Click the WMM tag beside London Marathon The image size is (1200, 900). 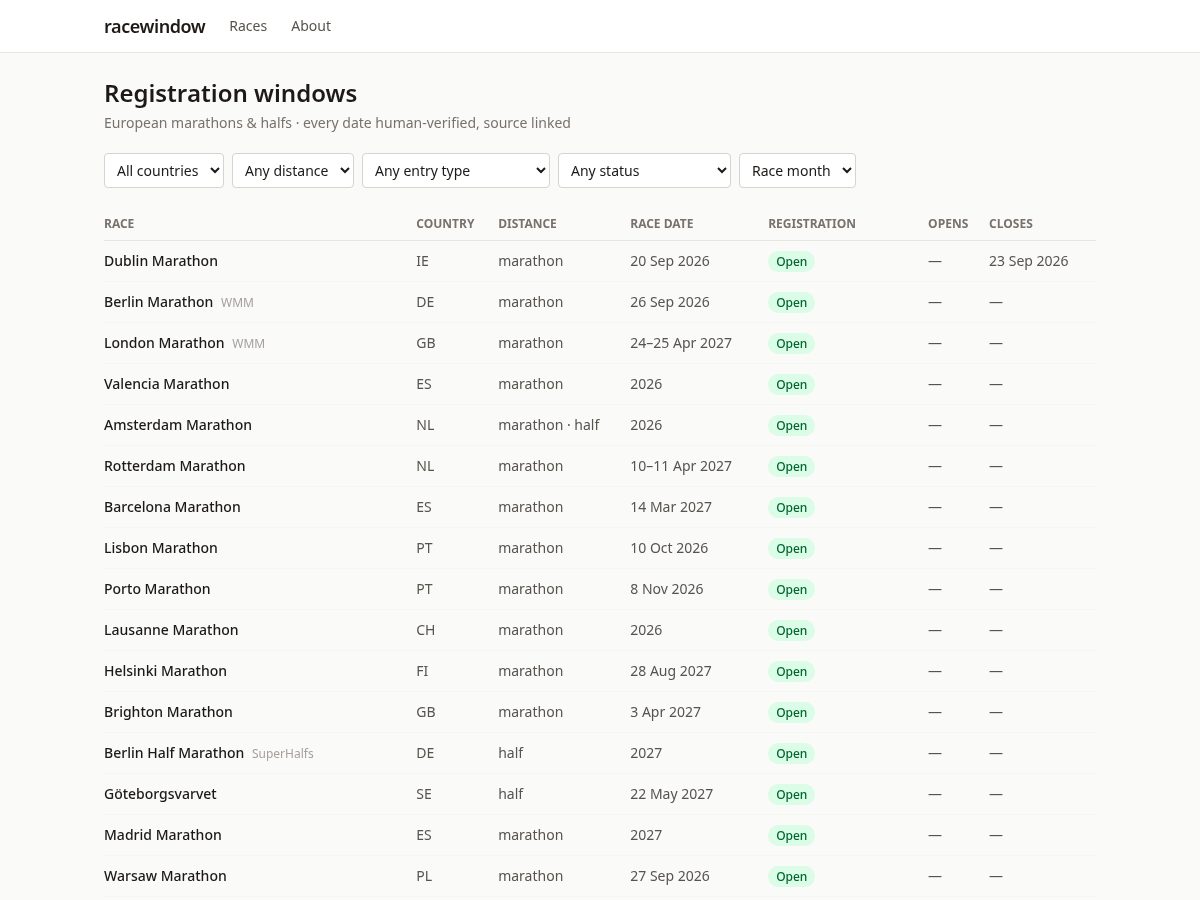point(248,344)
